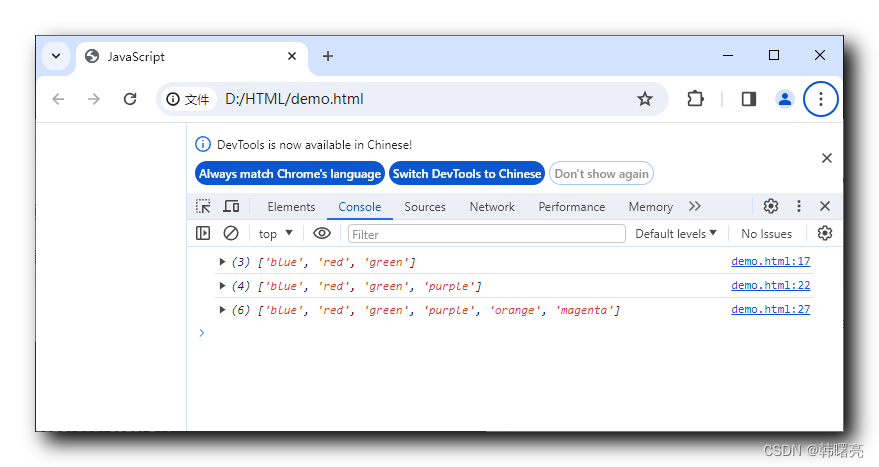
Task: Open the Default levels dropdown
Action: (676, 234)
